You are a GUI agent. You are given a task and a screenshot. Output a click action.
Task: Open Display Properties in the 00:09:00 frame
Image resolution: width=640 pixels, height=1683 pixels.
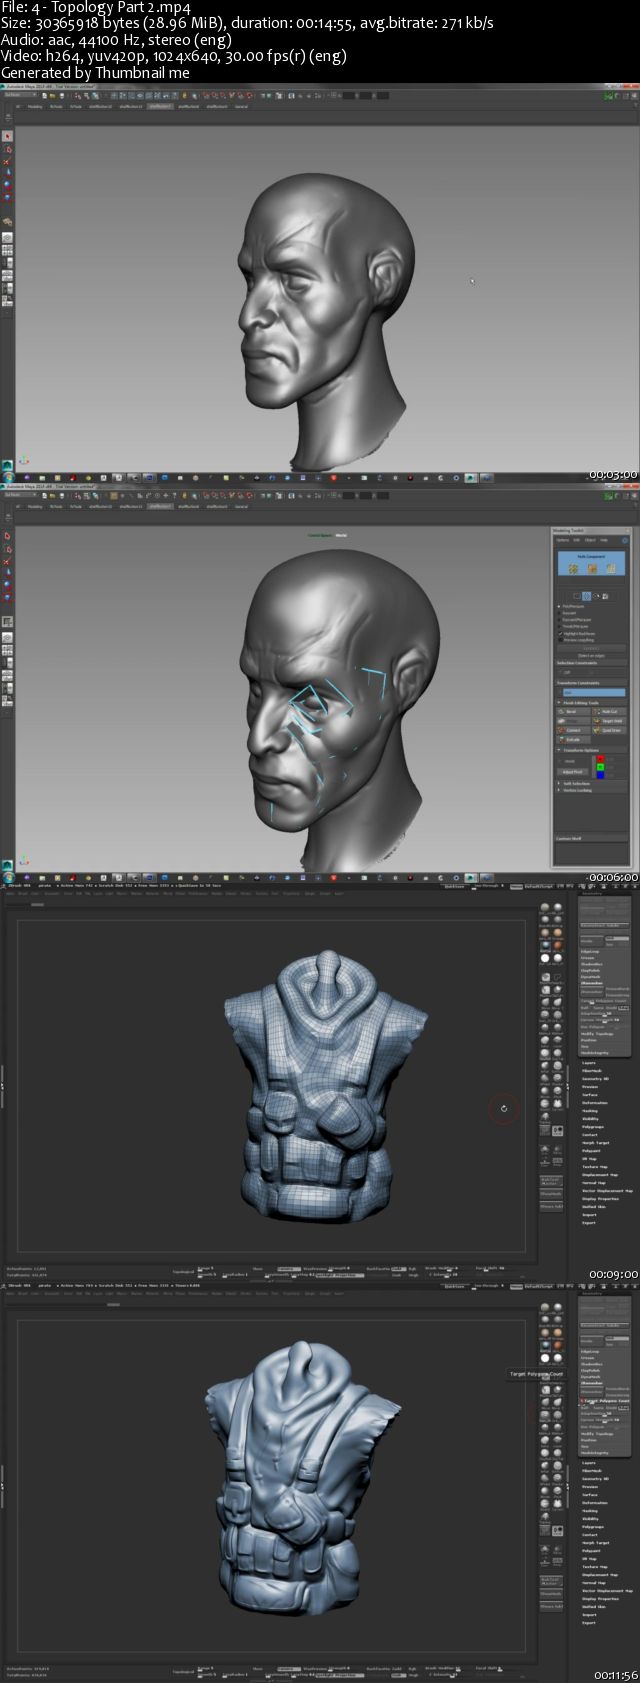click(600, 1199)
